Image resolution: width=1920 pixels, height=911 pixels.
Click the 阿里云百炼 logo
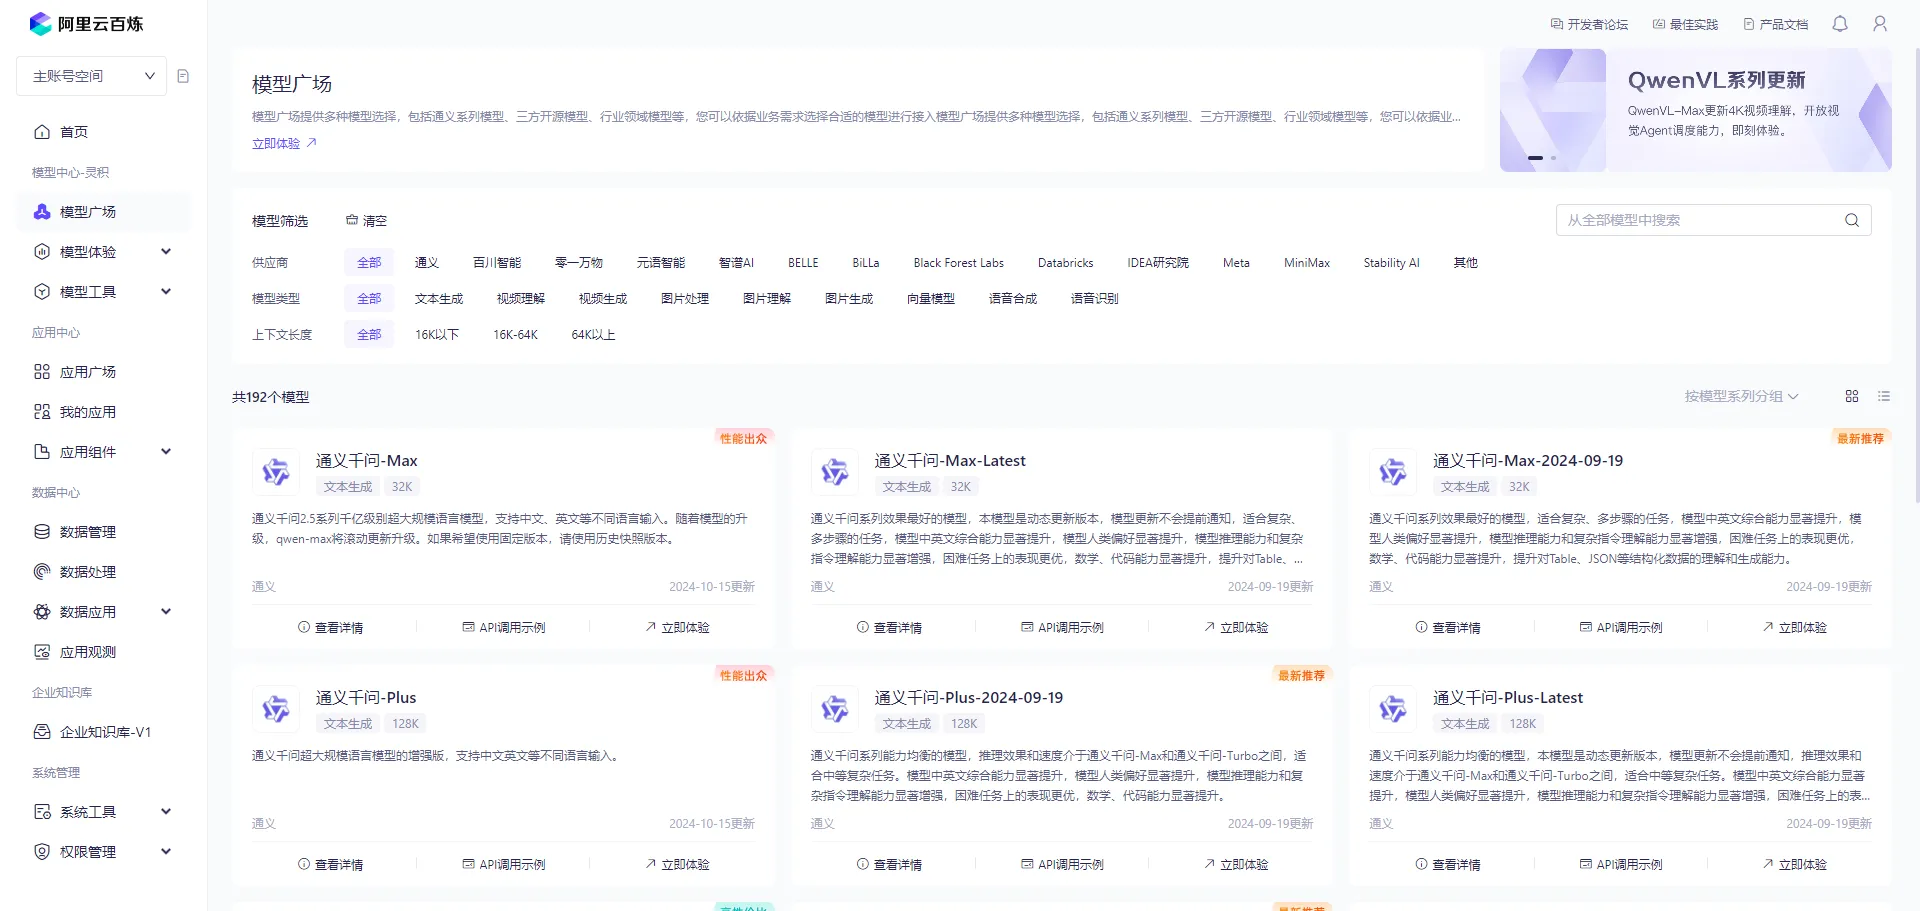tap(86, 24)
